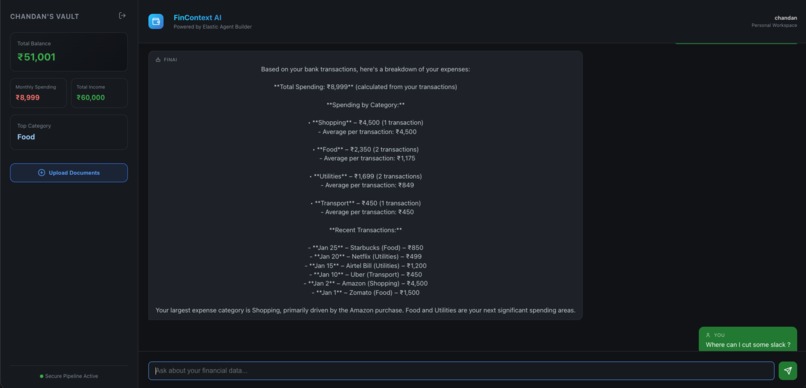Click the Upload Documents button
Screen dimensions: 806x388
pyautogui.click(x=69, y=173)
